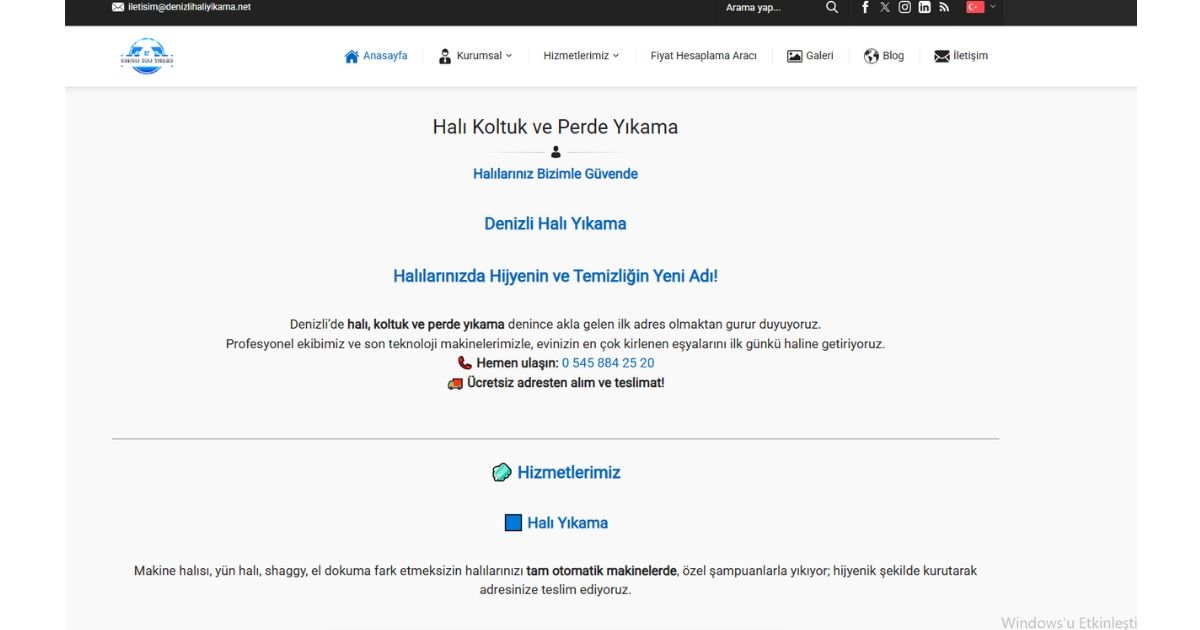Expand the Kurumsal dropdown menu

pyautogui.click(x=475, y=56)
